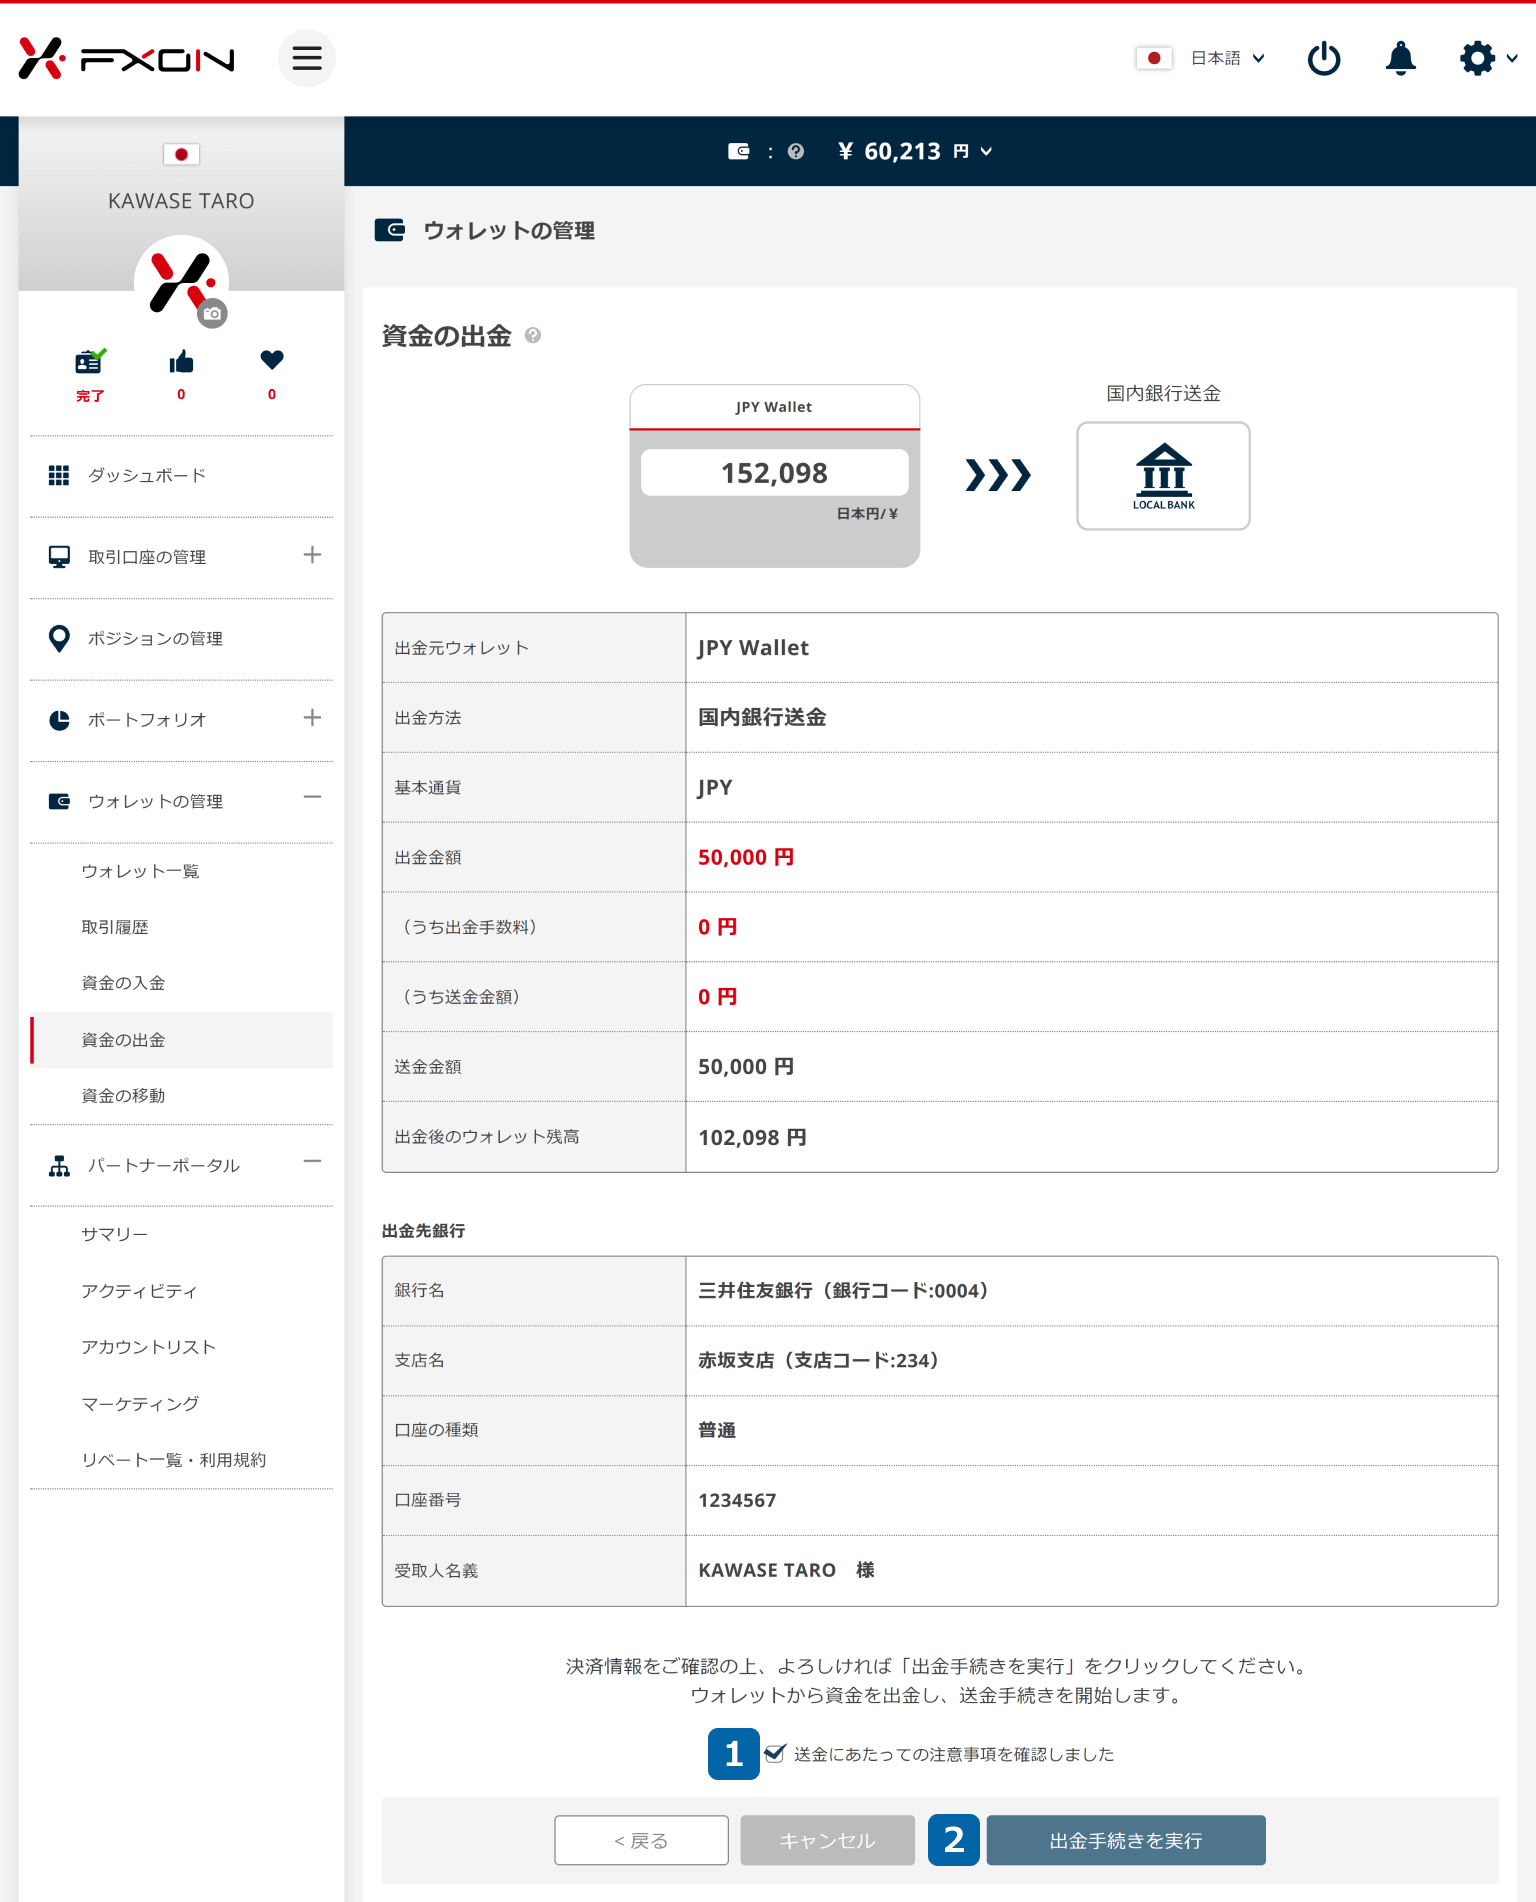Click the ポジションの管理 pin icon
This screenshot has width=1536, height=1902.
(x=59, y=638)
